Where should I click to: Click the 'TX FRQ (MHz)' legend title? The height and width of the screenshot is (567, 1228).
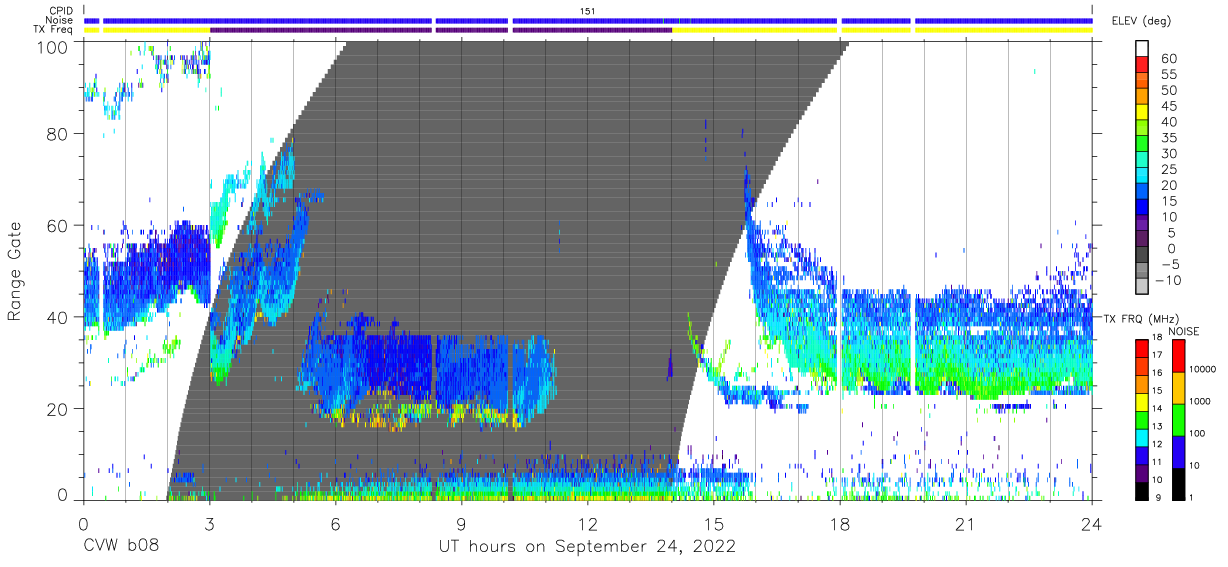pos(1140,319)
